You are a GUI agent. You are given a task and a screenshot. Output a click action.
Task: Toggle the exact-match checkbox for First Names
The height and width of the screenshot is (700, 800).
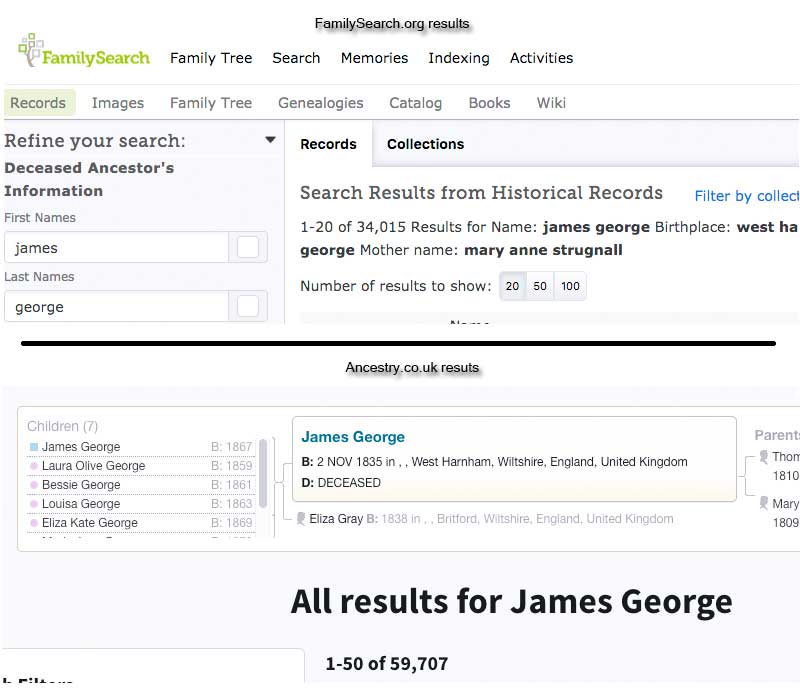(248, 248)
